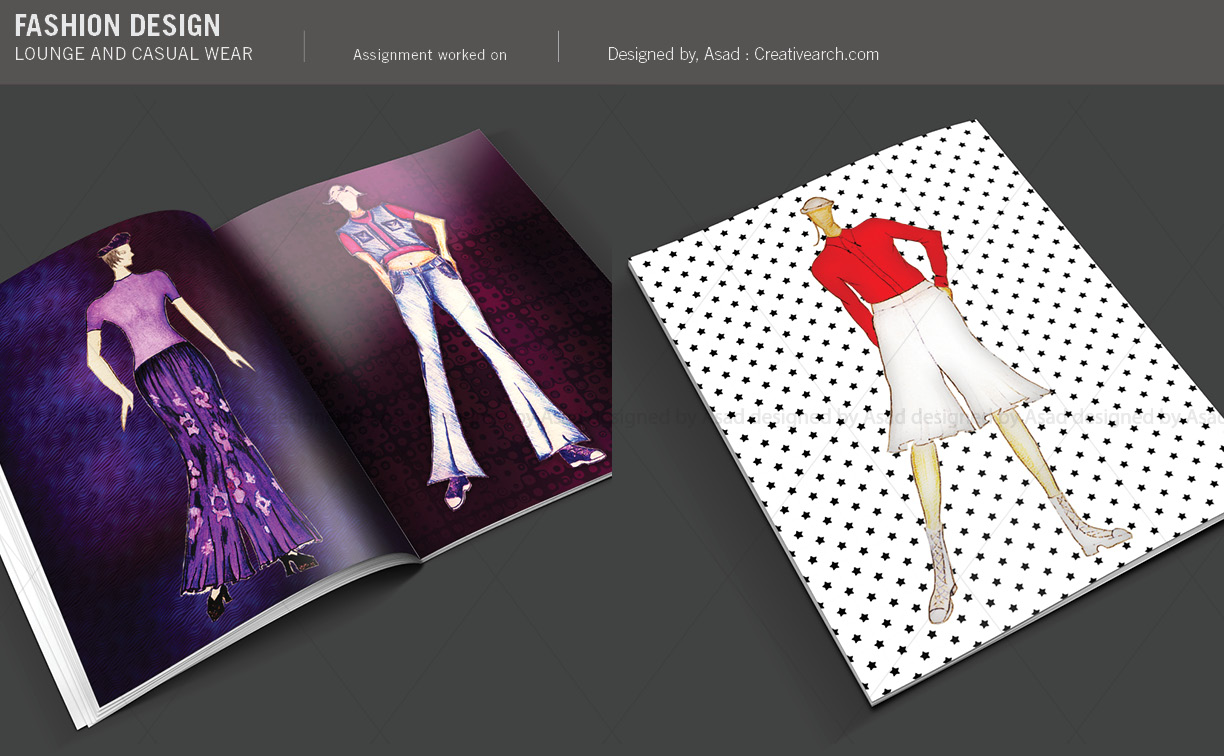Select the sneakers on the jeans figure
This screenshot has width=1224, height=756.
point(582,456)
